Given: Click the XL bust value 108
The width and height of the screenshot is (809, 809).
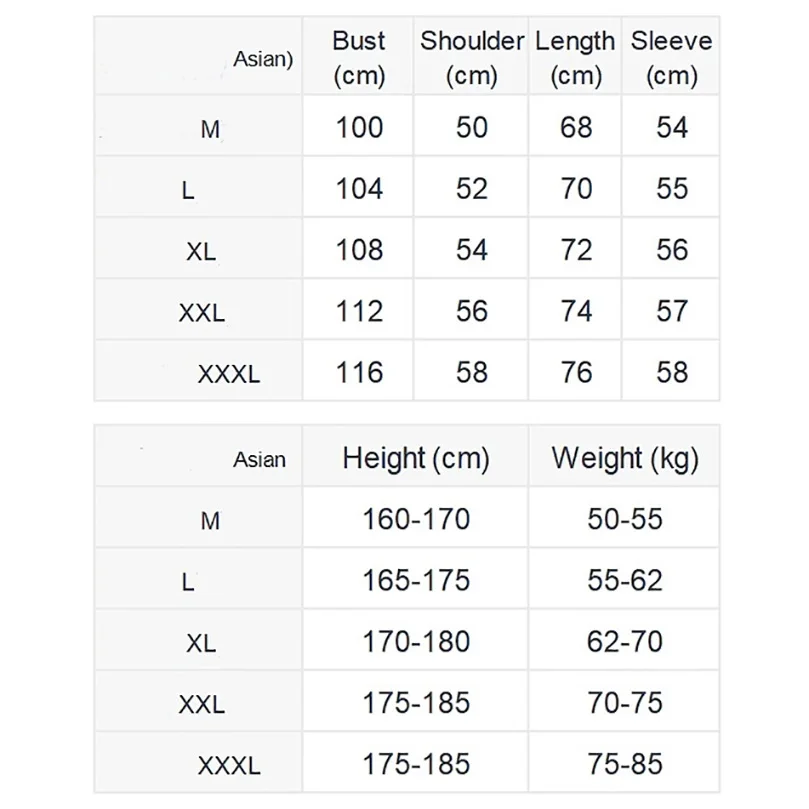Looking at the screenshot, I should pos(359,250).
